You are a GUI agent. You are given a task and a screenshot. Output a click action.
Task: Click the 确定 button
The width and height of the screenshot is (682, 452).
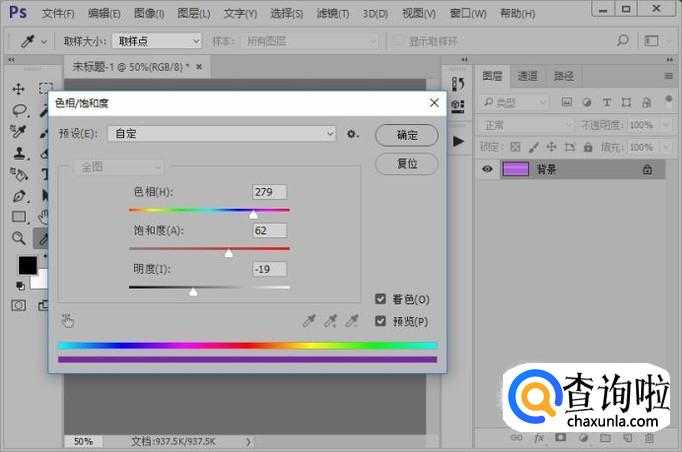pos(407,135)
